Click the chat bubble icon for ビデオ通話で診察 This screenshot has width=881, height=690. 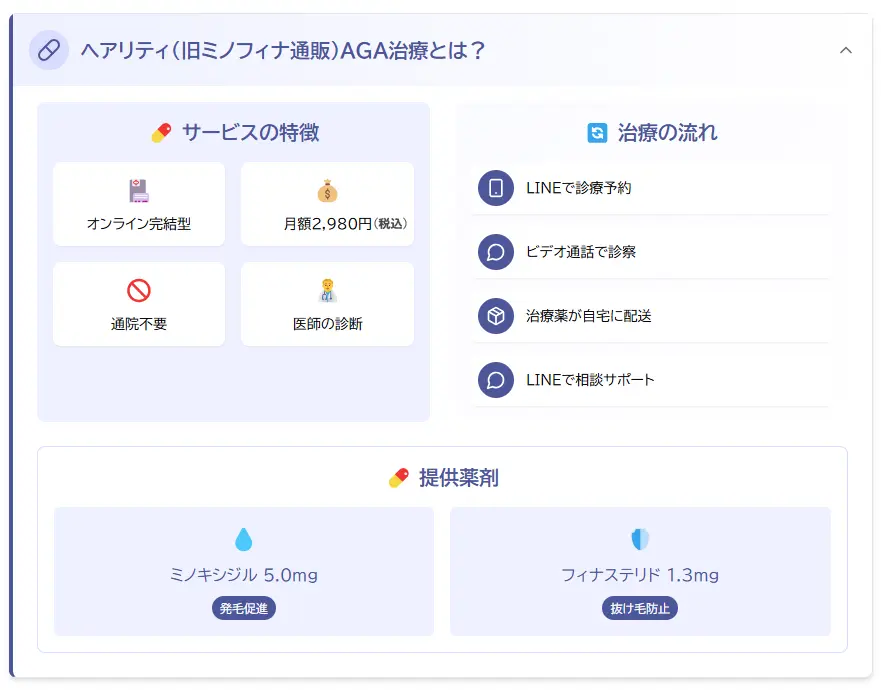(x=496, y=252)
